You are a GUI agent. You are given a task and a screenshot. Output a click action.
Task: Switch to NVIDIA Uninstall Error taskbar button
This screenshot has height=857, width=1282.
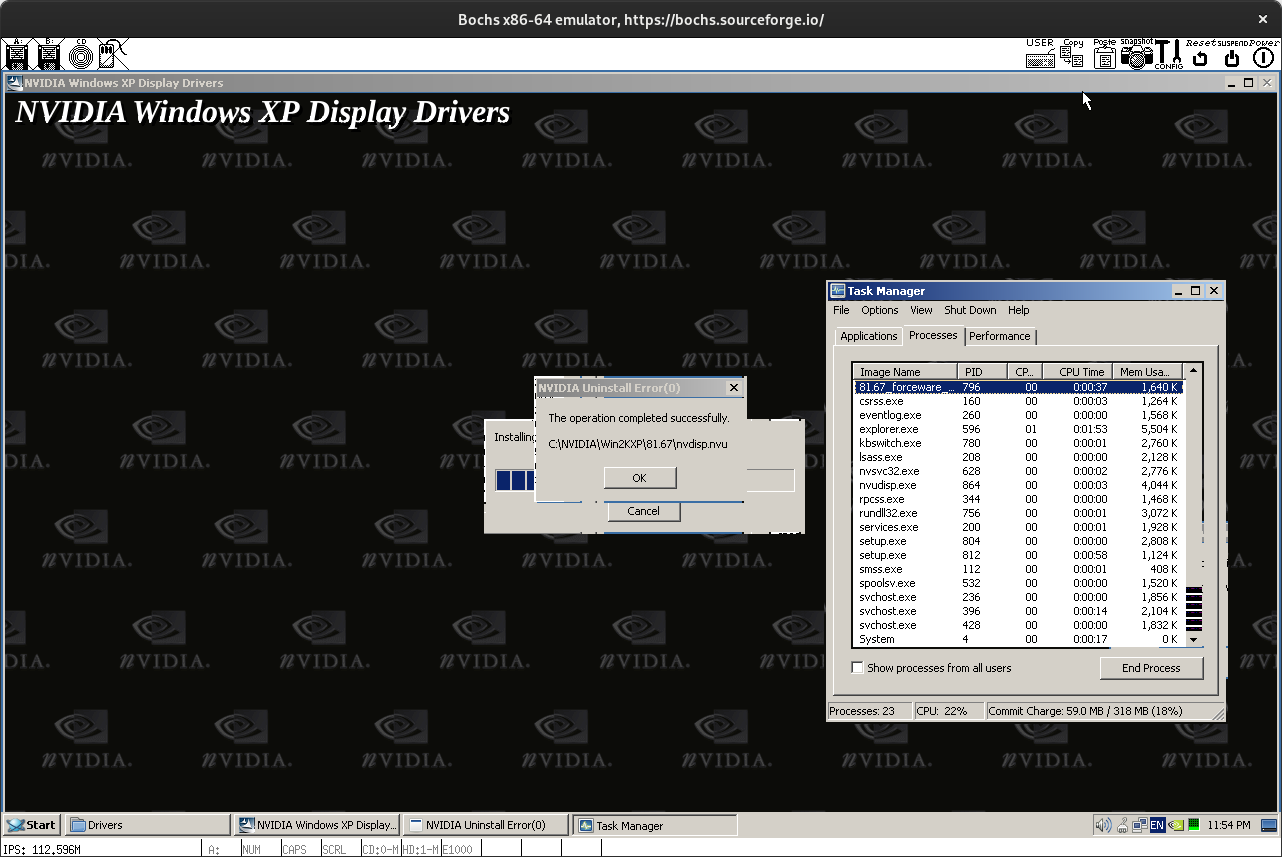486,825
